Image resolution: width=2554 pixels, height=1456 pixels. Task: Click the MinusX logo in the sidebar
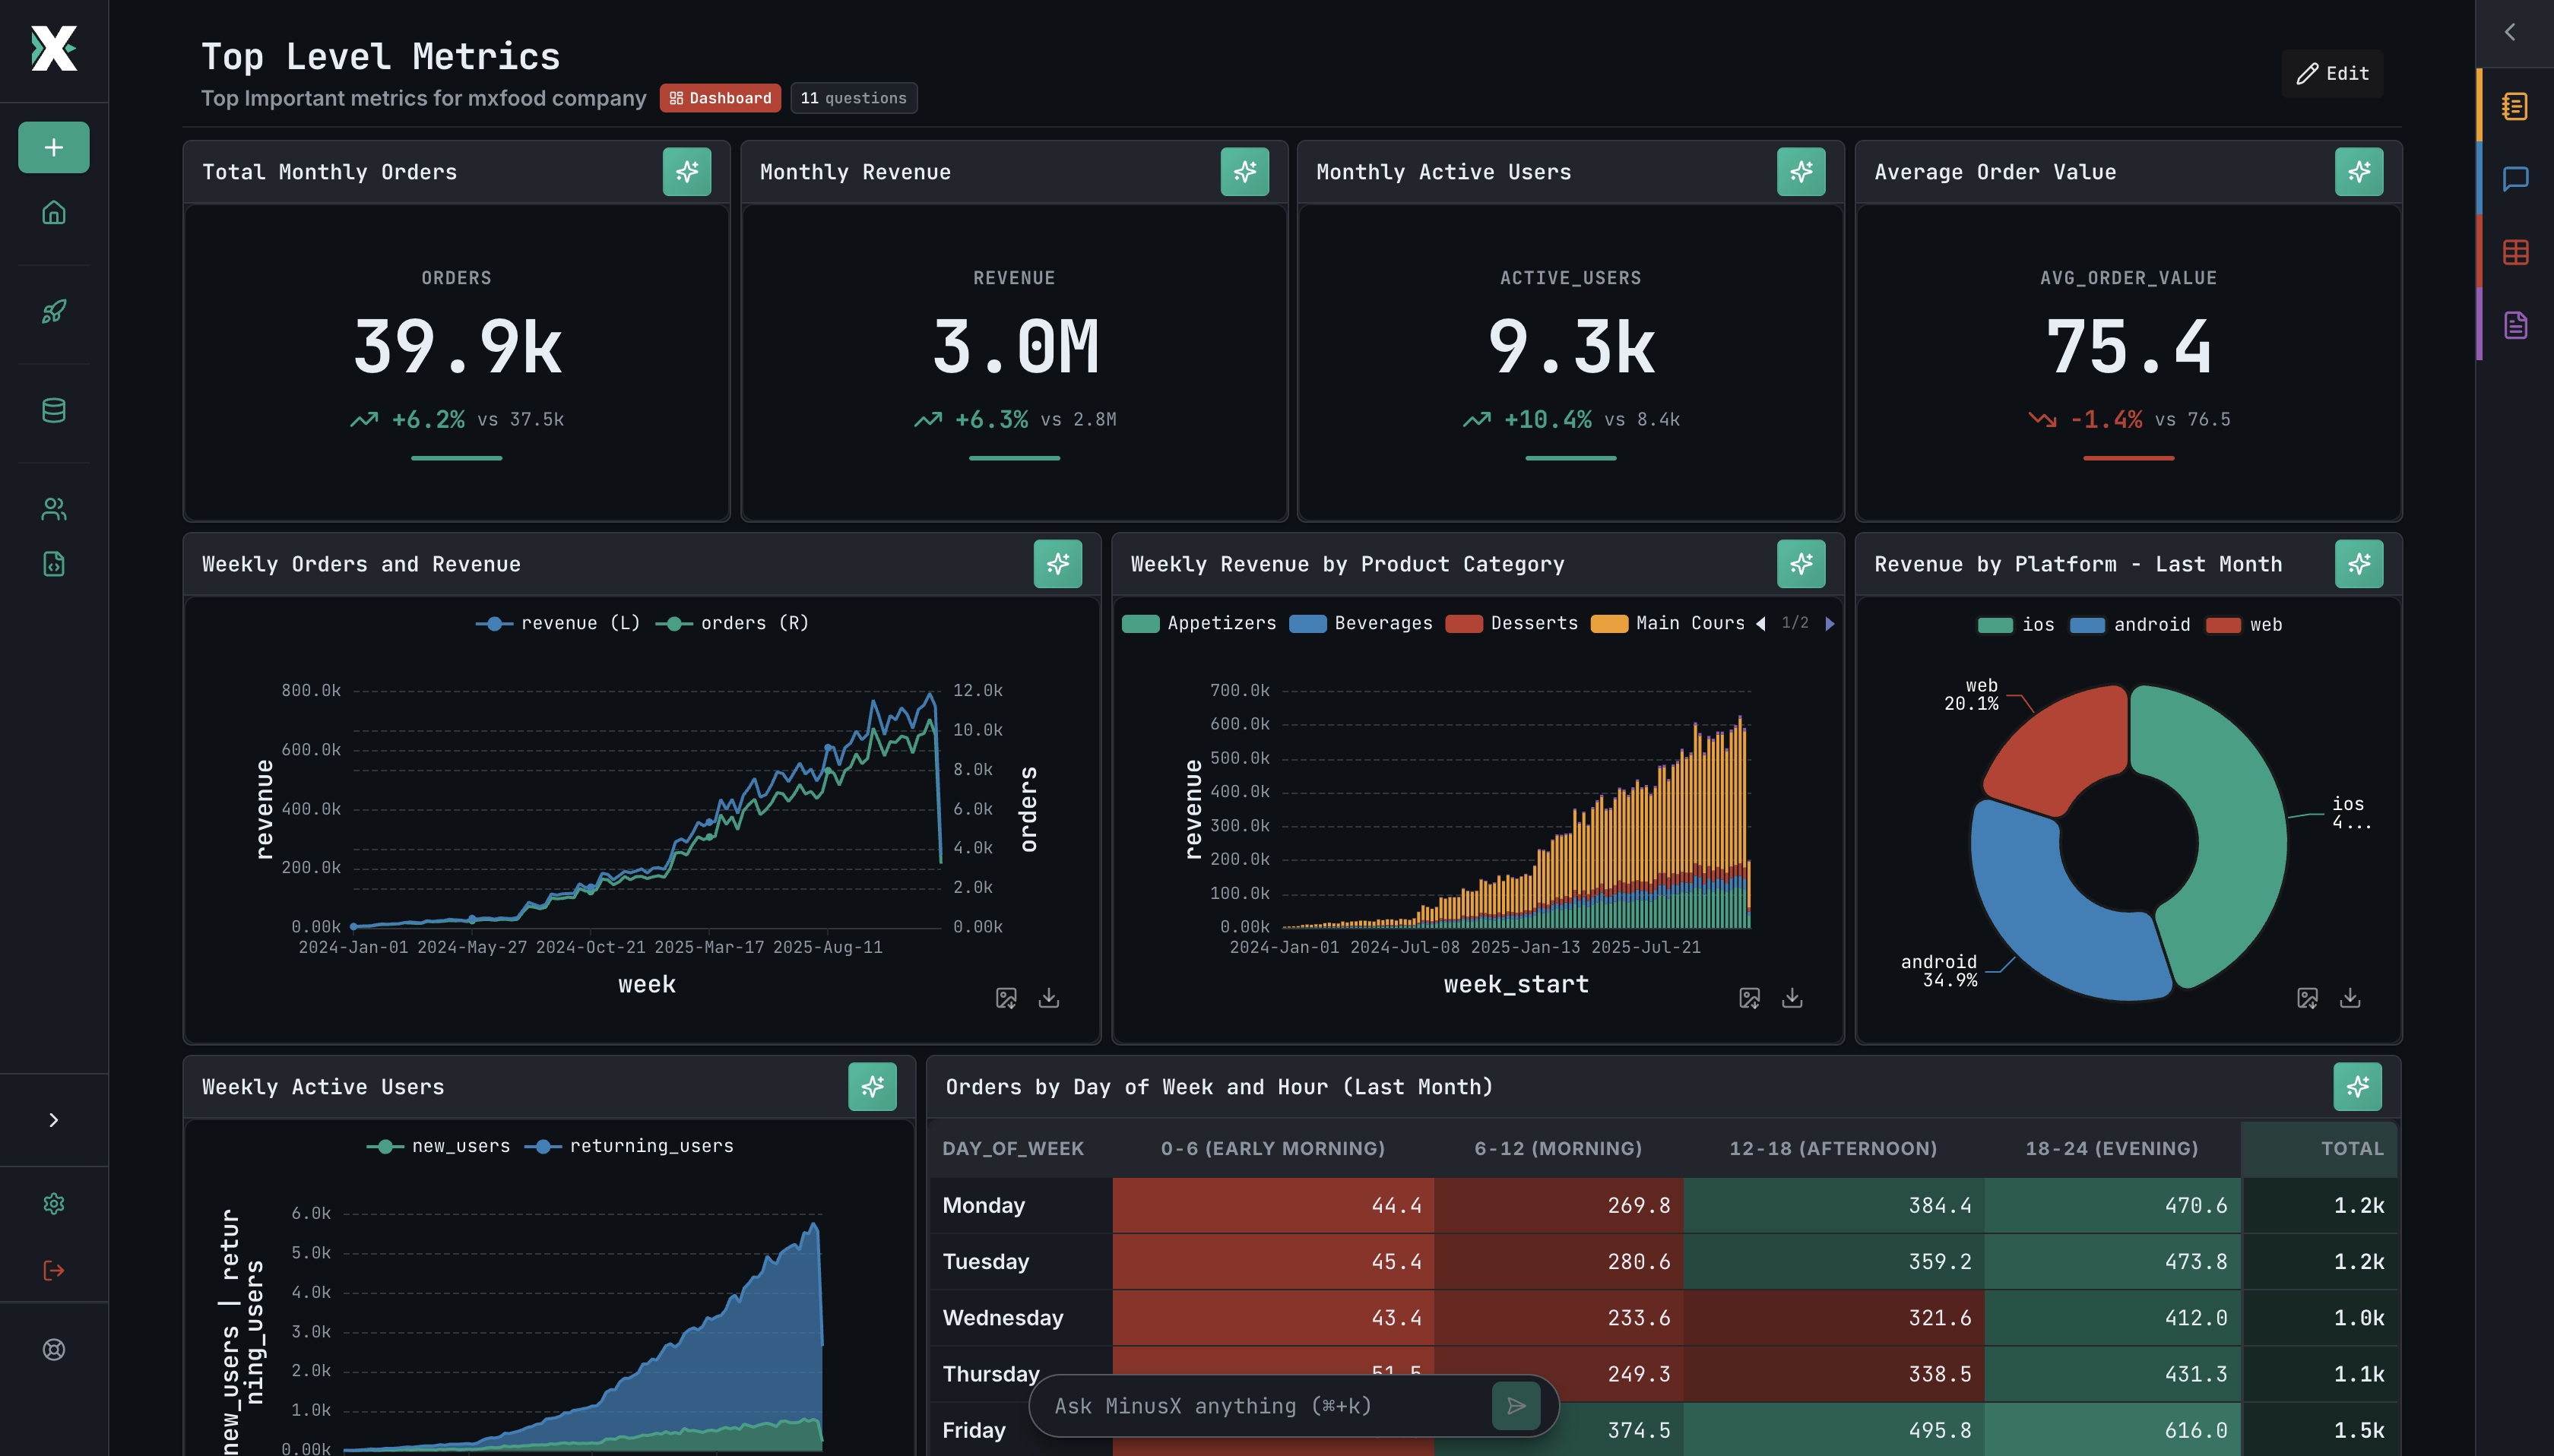click(x=54, y=48)
